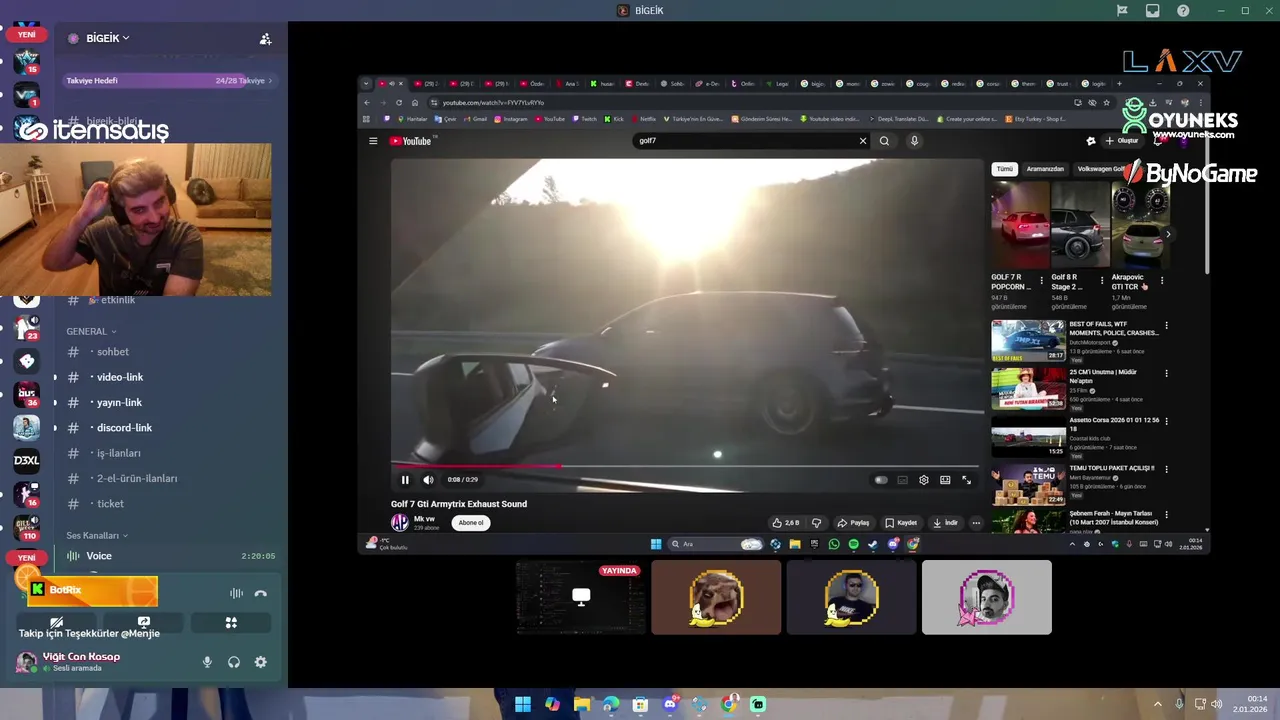The width and height of the screenshot is (1280, 720).
Task: Open Discord user settings gear
Action: coord(261,662)
